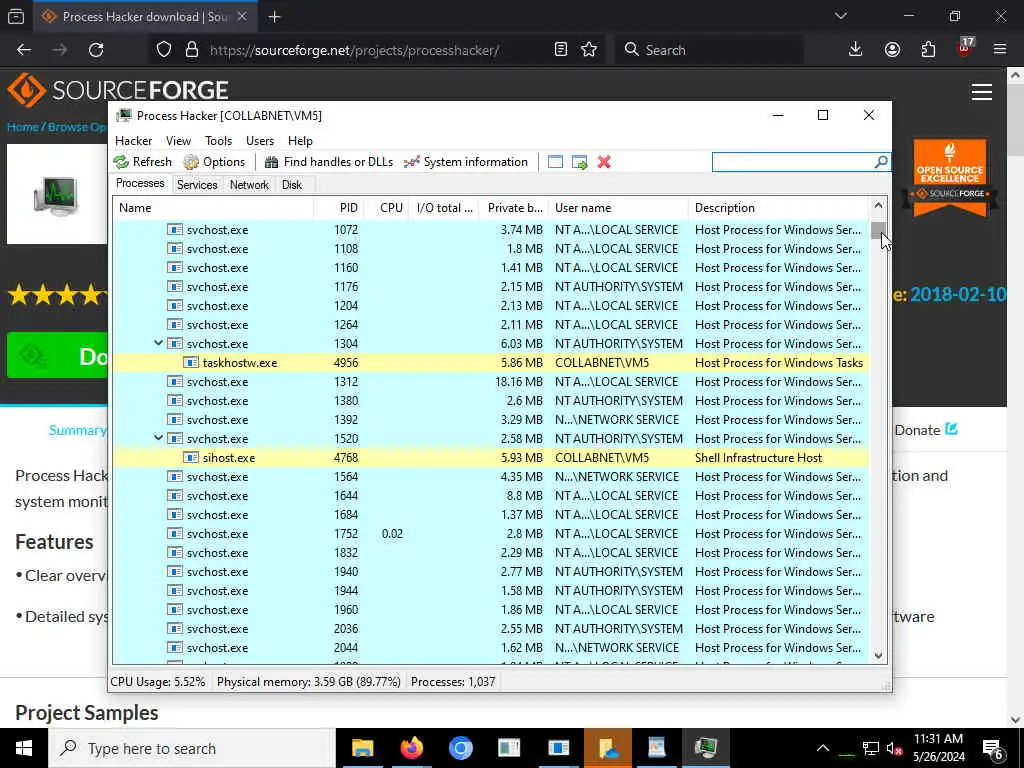Bookmark this page with star icon

pos(589,50)
